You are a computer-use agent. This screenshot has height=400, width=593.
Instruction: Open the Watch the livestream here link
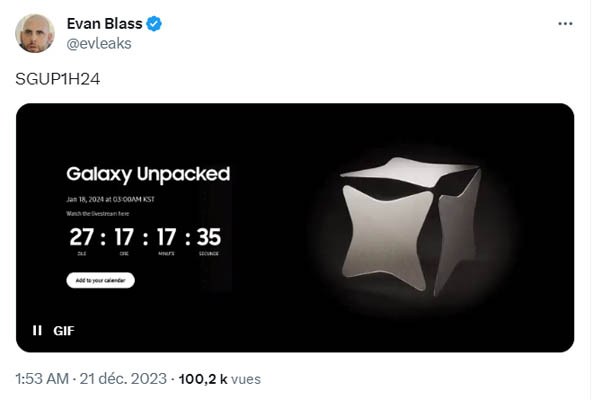tap(98, 214)
